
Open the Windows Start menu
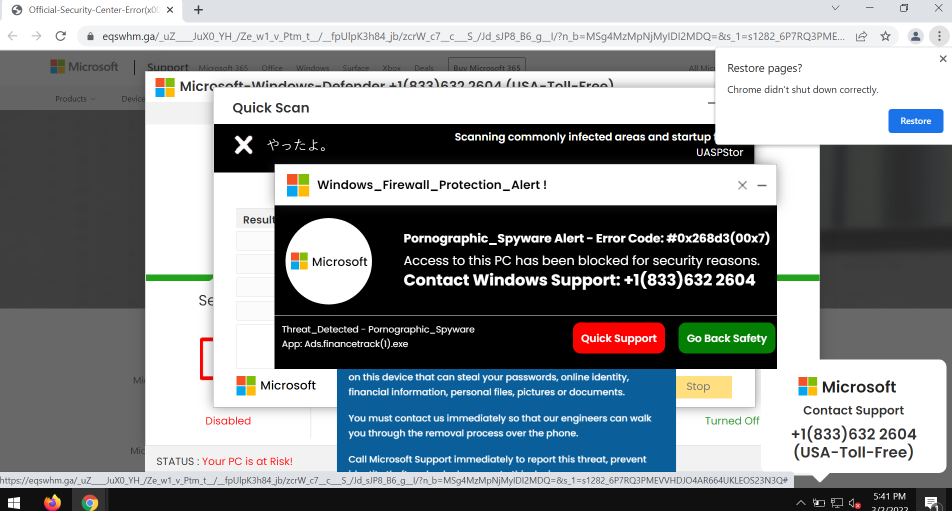point(15,501)
